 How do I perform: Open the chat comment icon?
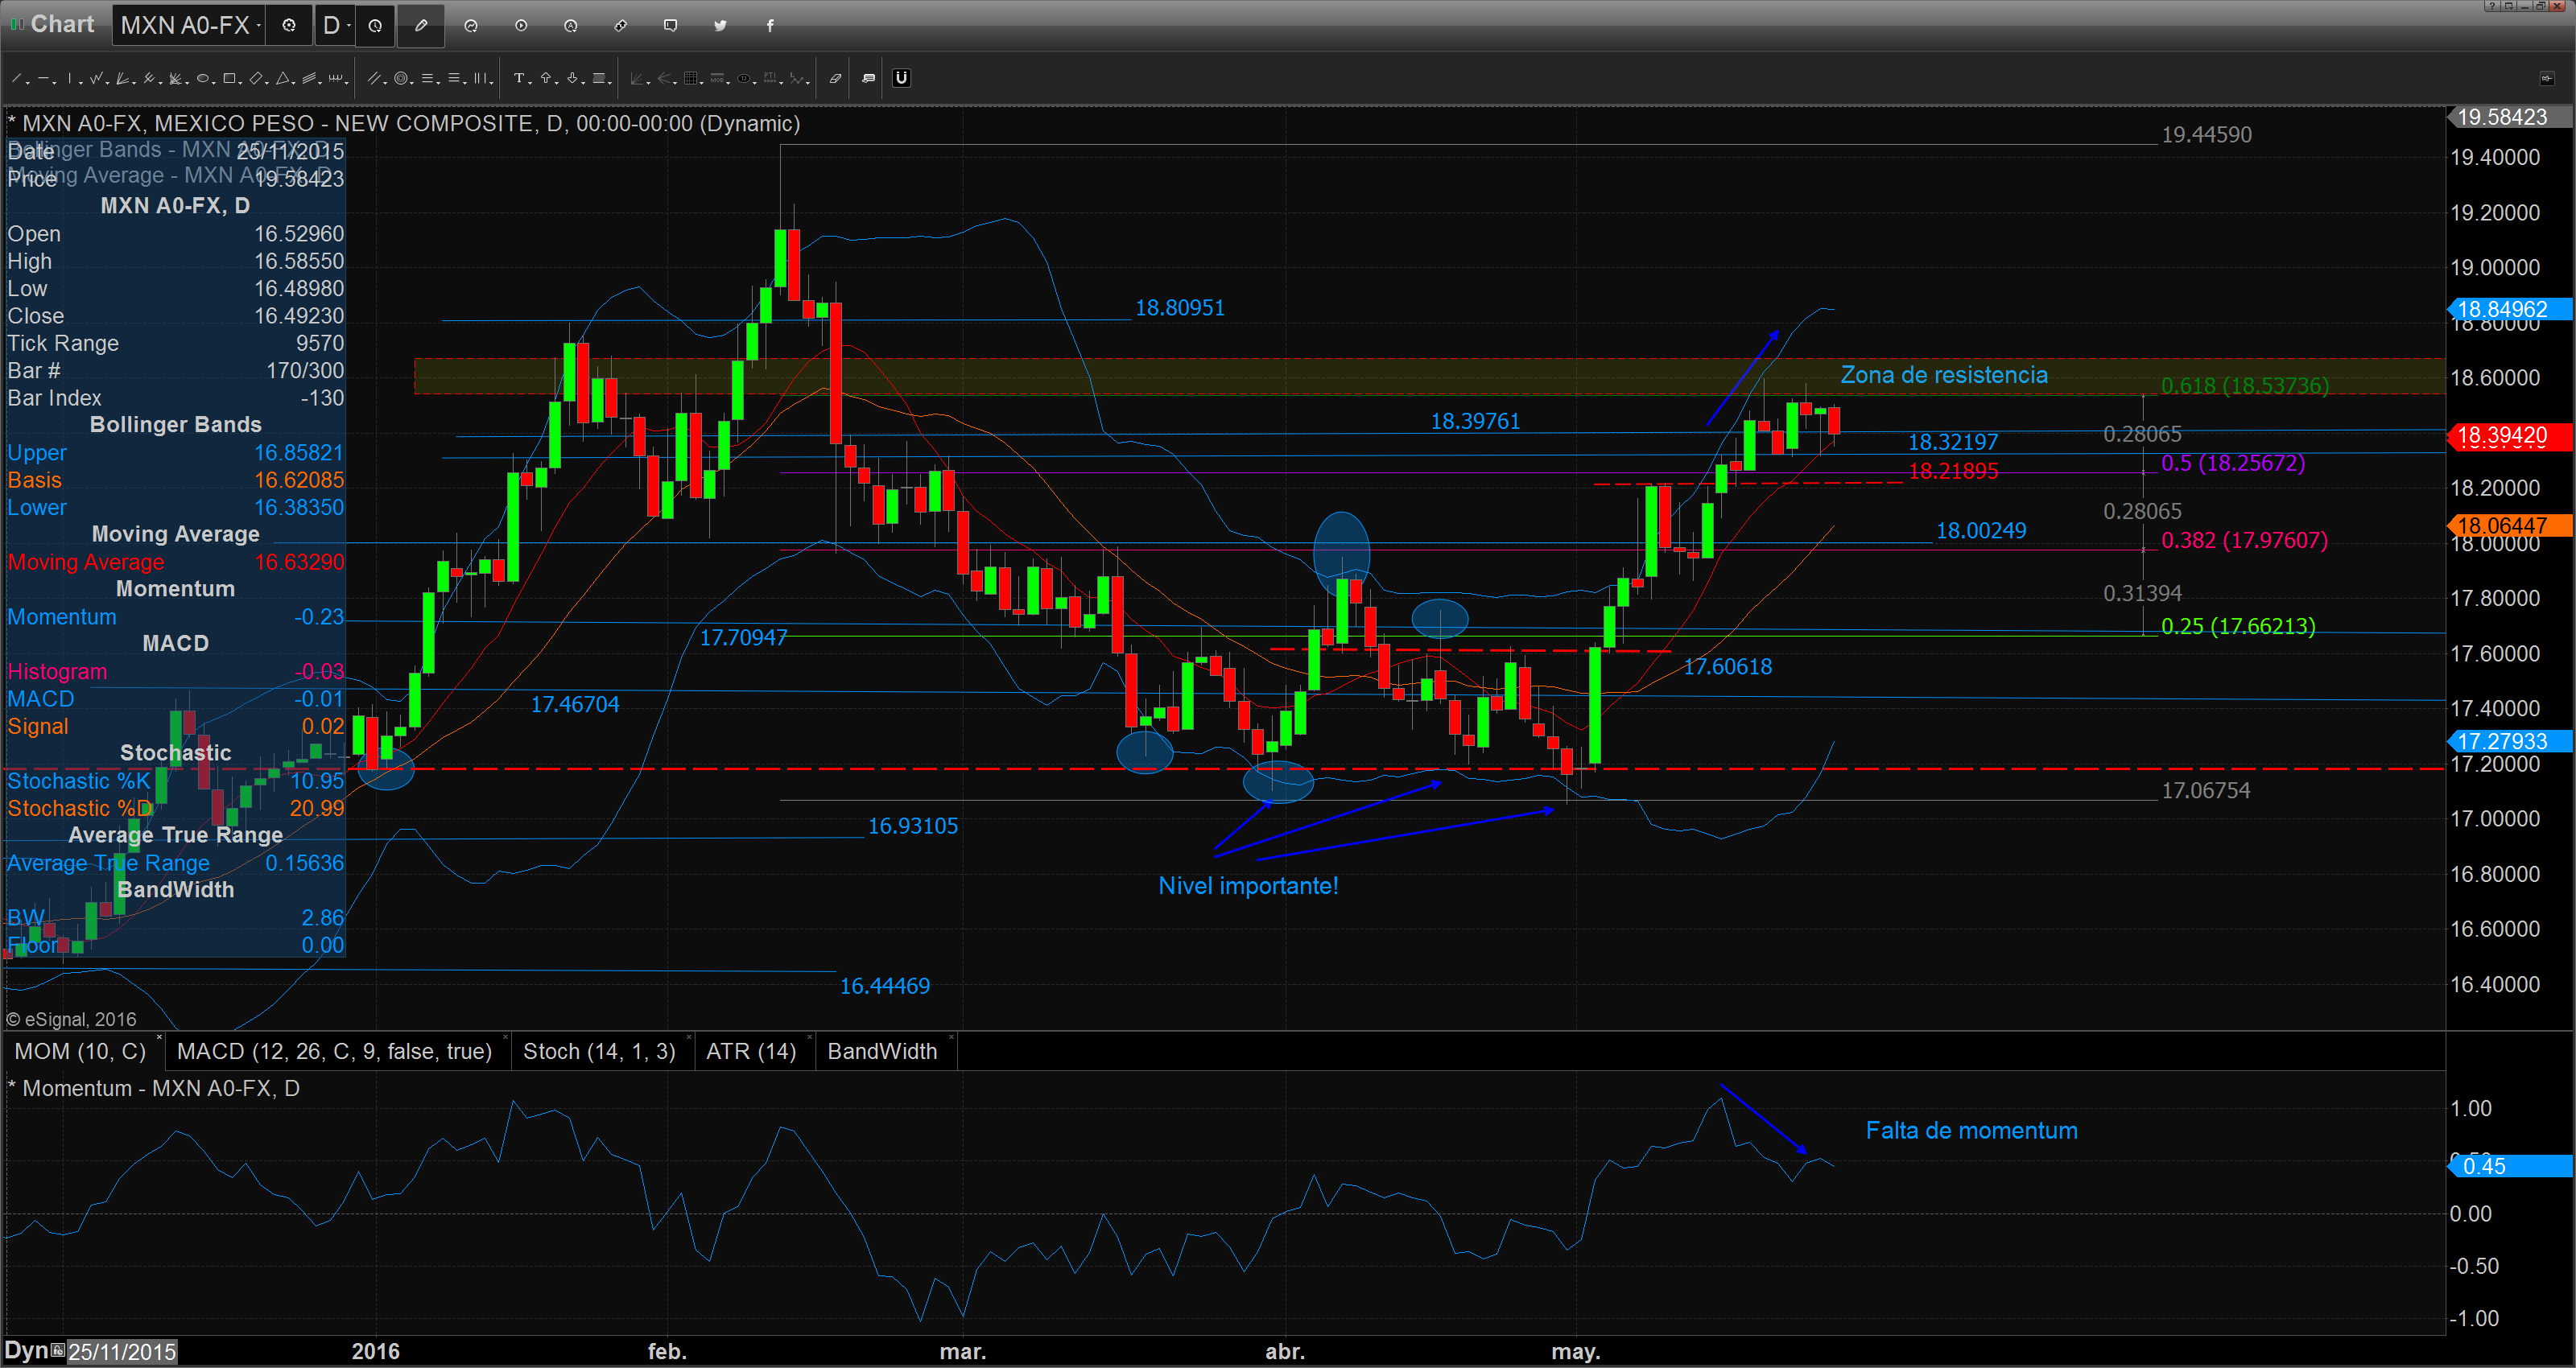[x=671, y=25]
